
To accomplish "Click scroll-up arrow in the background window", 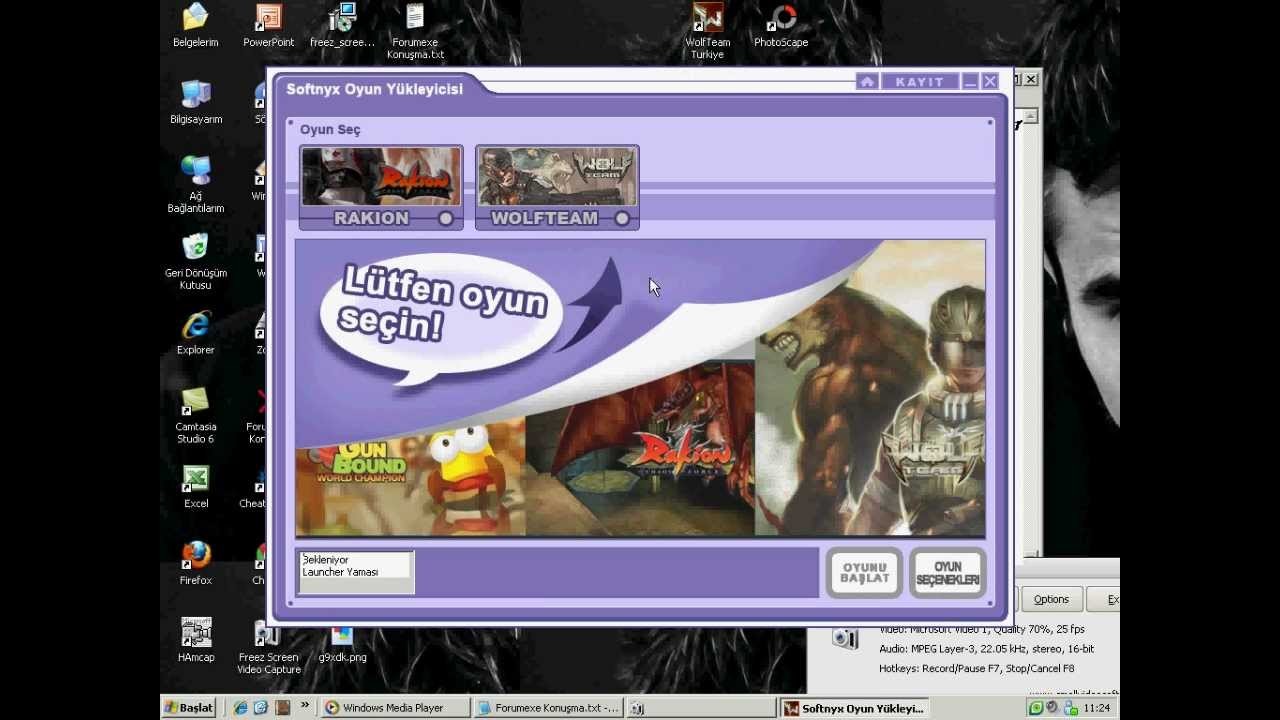I will tap(1030, 116).
